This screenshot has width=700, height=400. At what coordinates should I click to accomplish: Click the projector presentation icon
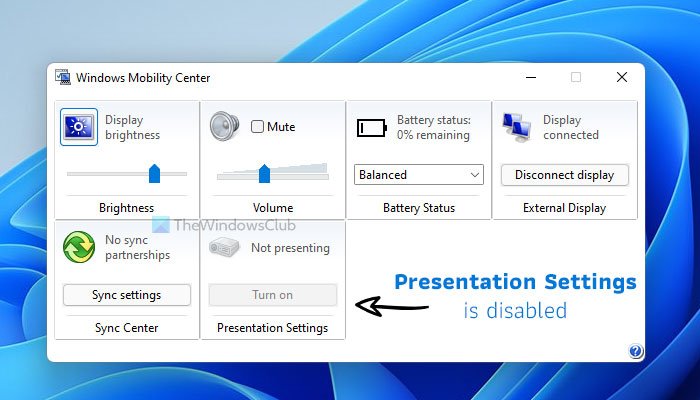click(x=225, y=248)
